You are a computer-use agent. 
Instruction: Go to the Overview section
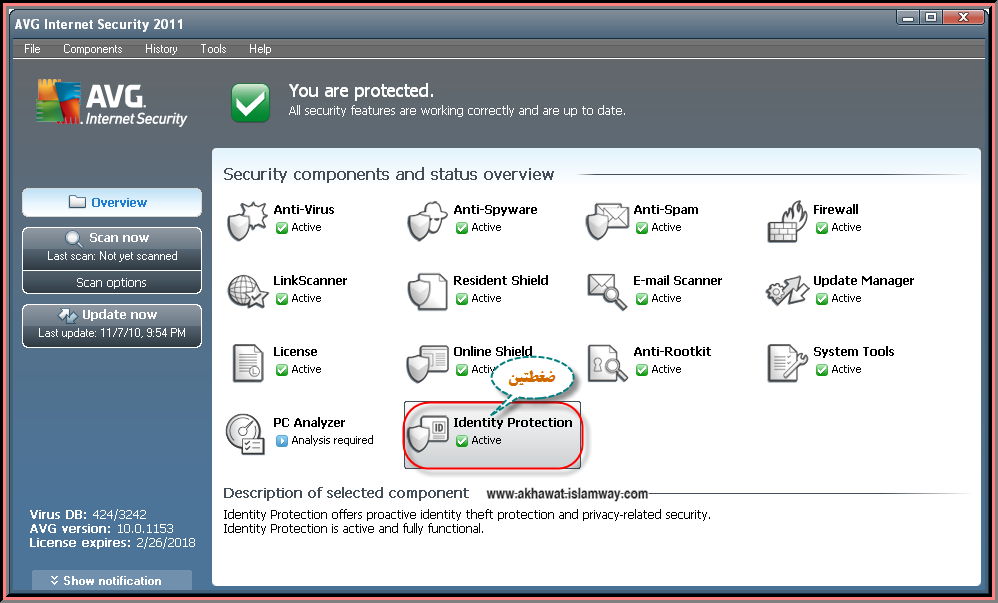(x=112, y=202)
